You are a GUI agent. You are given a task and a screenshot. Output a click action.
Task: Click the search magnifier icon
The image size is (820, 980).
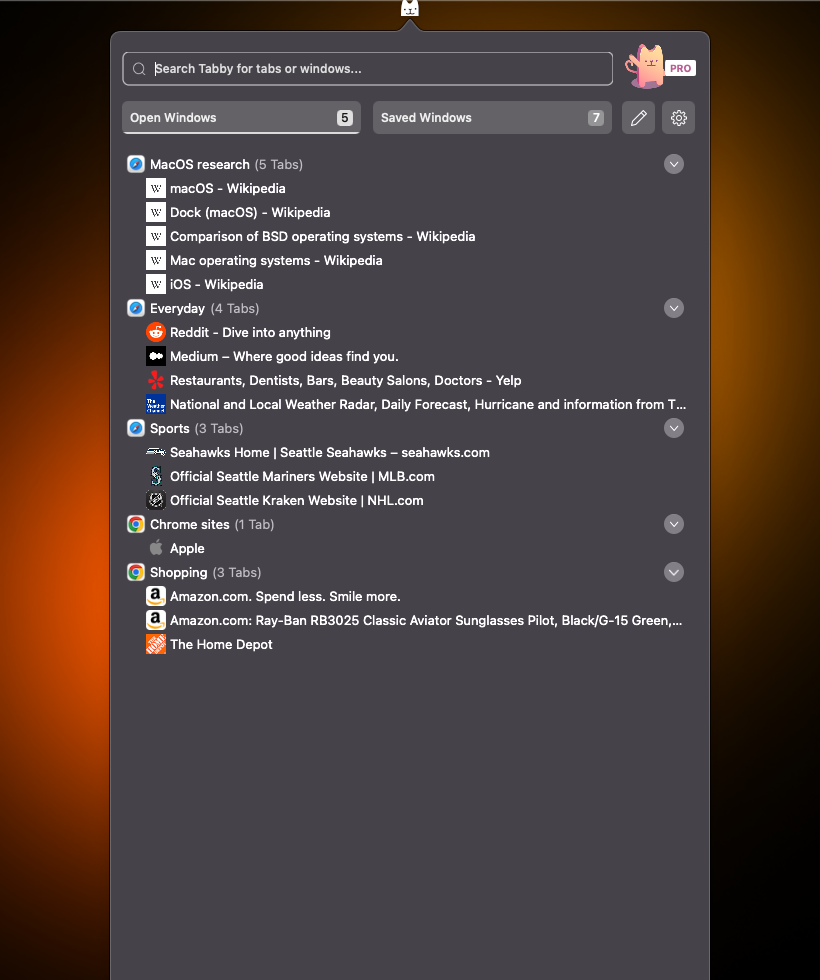pos(139,69)
